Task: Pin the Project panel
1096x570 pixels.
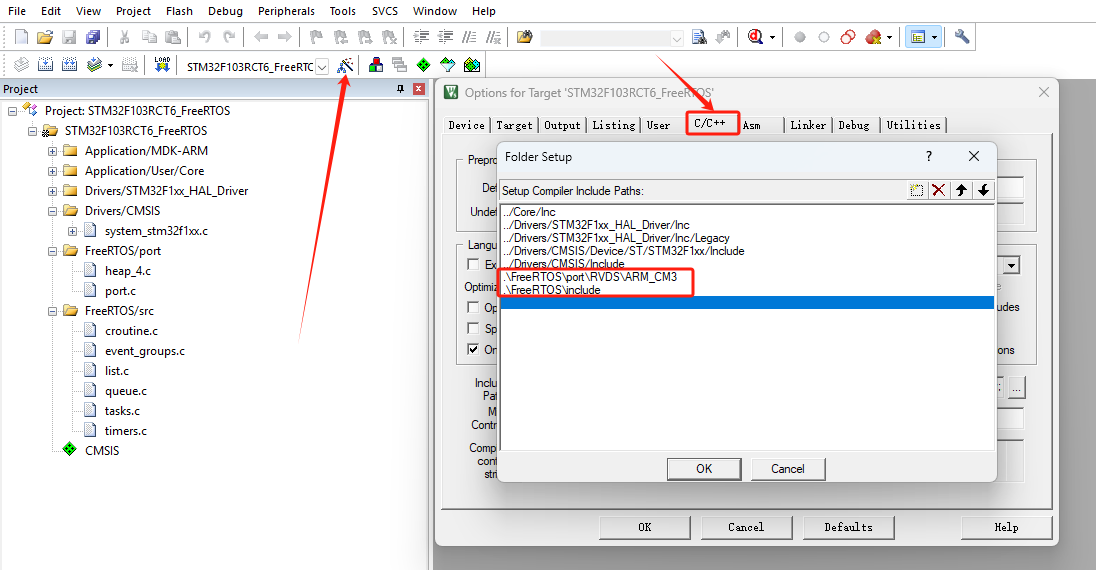Action: (401, 89)
